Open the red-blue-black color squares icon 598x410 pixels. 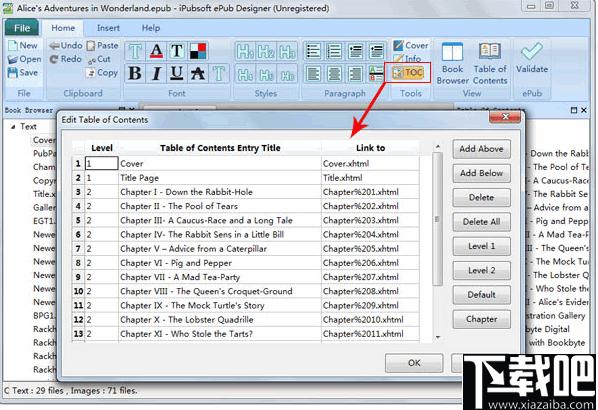(198, 51)
